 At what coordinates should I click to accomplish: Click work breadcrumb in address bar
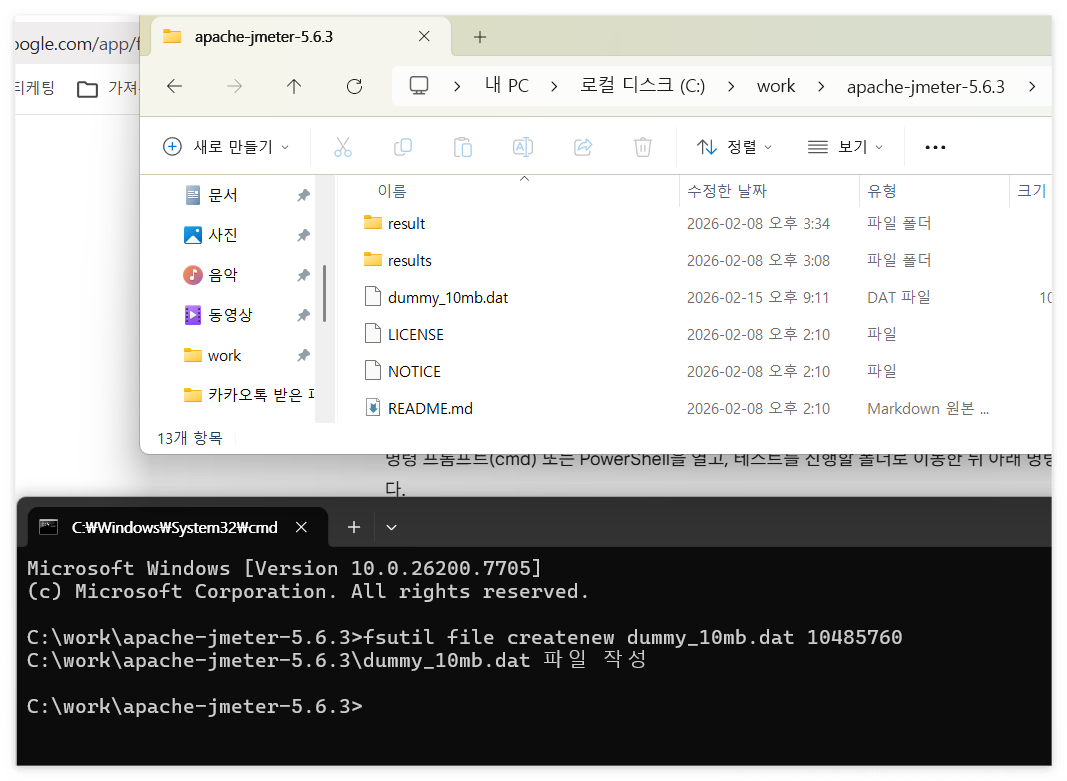[776, 86]
